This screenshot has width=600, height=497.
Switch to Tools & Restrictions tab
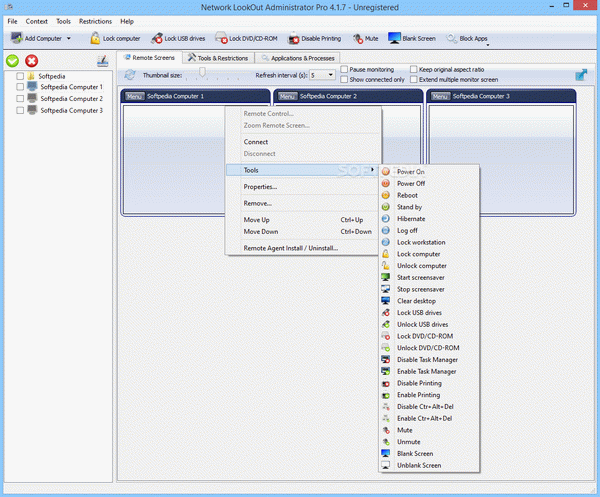218,58
